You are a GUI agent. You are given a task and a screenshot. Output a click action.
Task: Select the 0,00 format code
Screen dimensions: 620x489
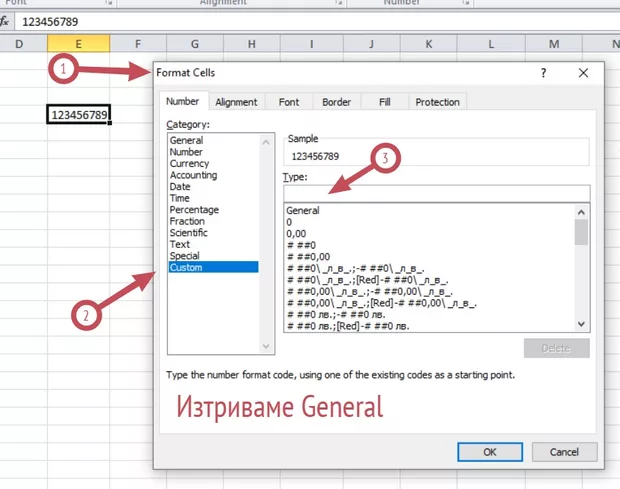point(297,234)
